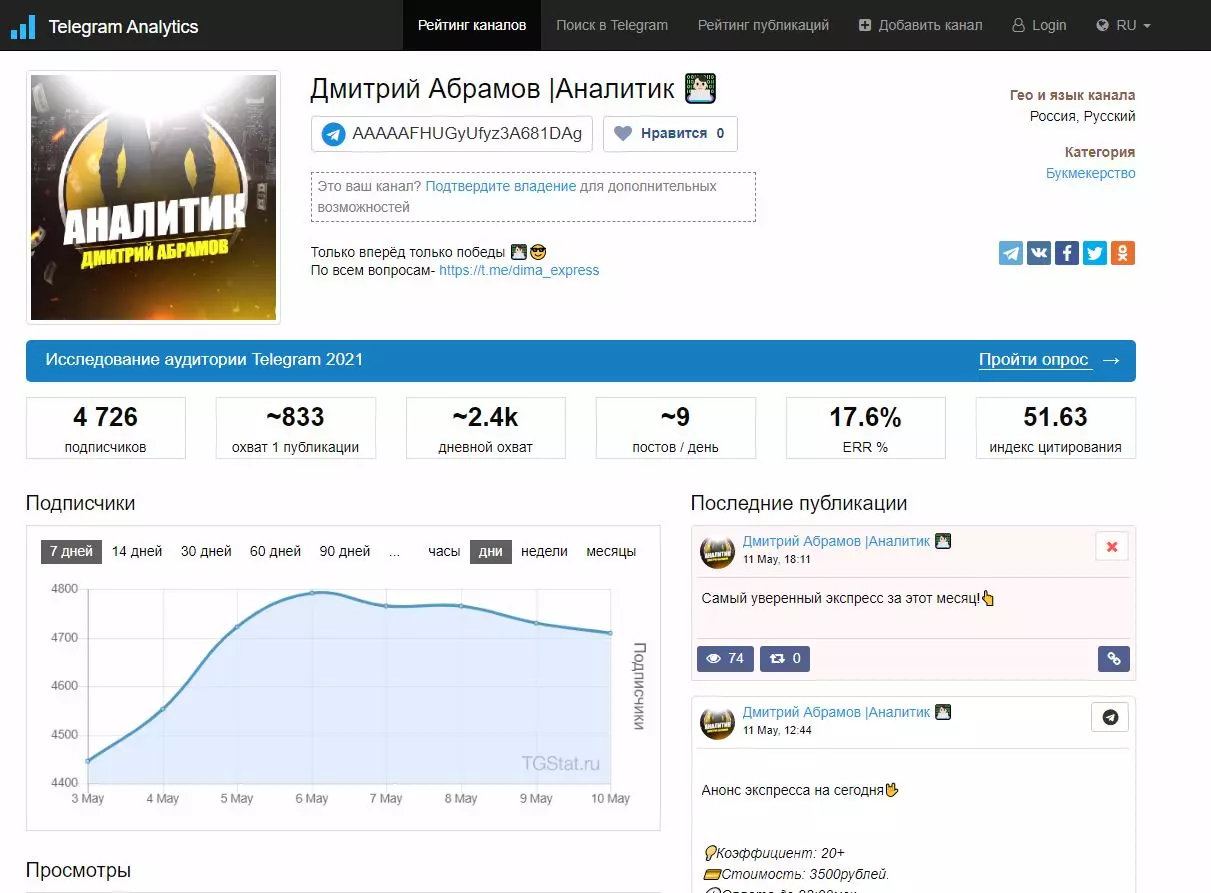Share channel via the Twitter icon
This screenshot has width=1211, height=893.
pos(1095,253)
